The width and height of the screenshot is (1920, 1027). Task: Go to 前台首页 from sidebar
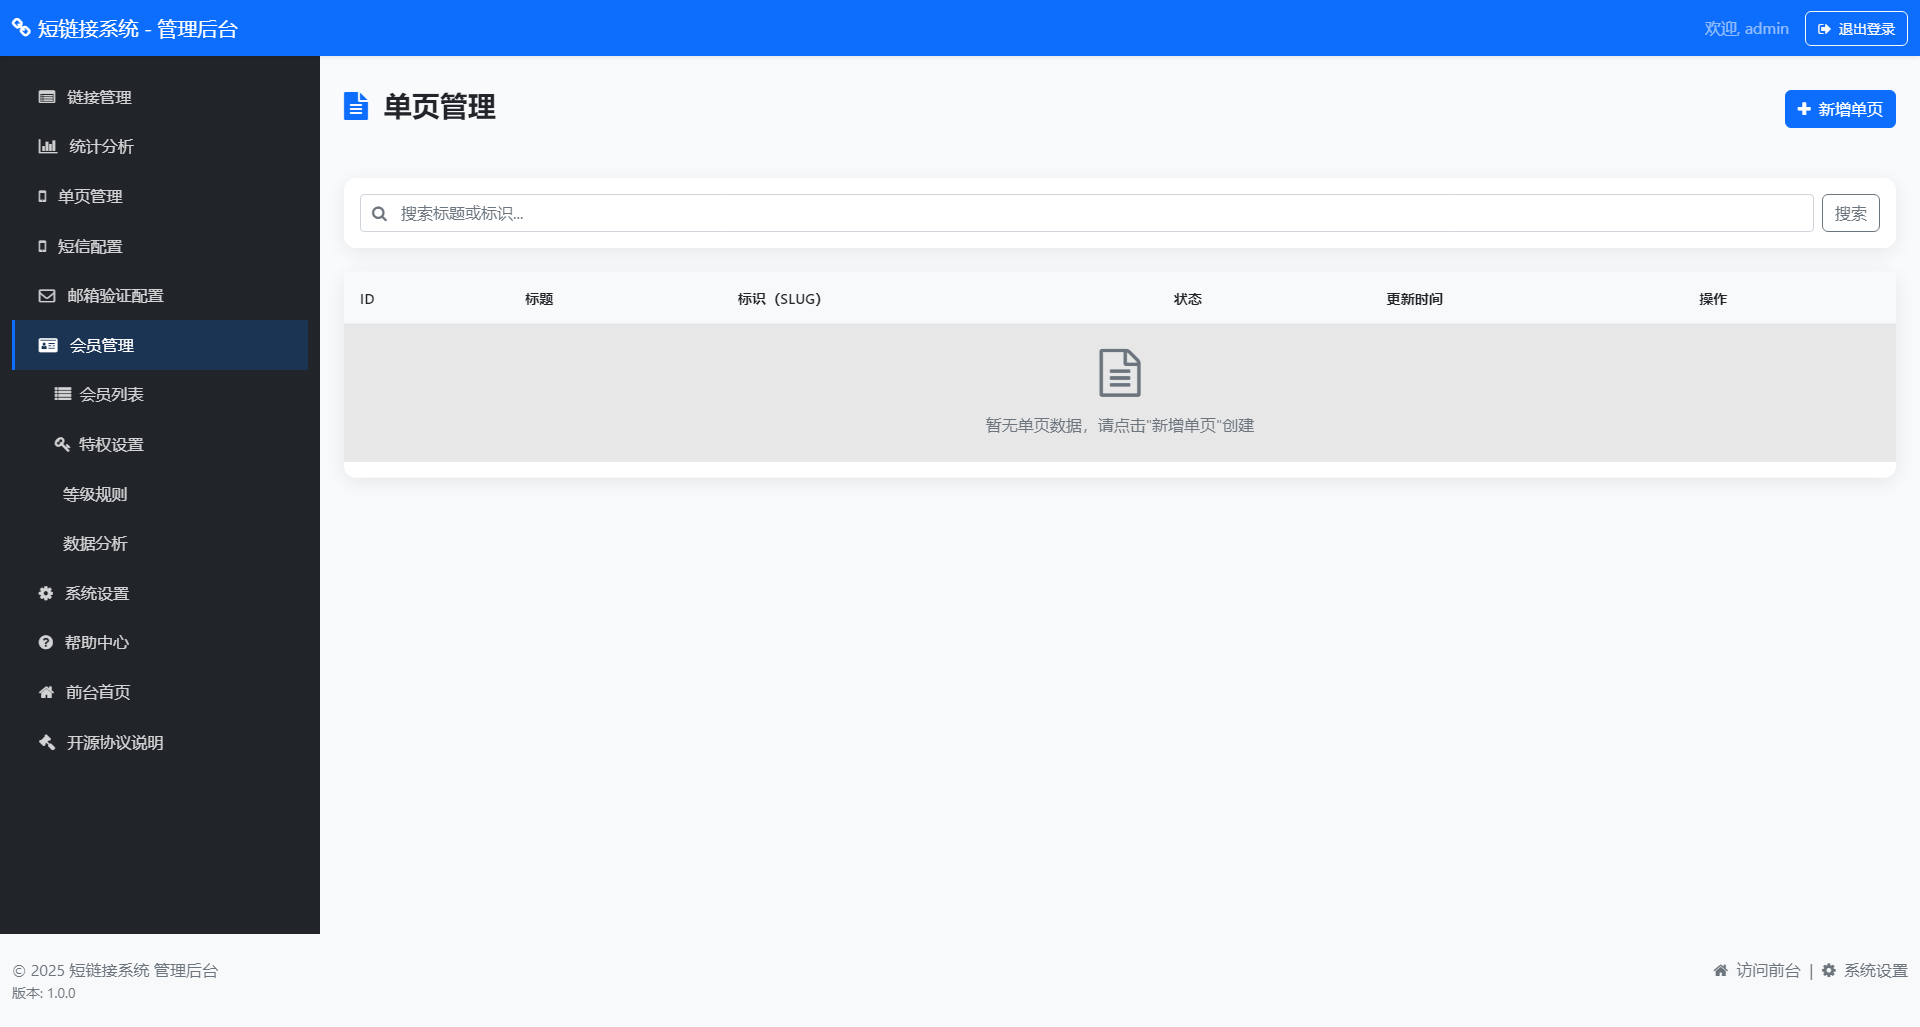click(x=160, y=692)
